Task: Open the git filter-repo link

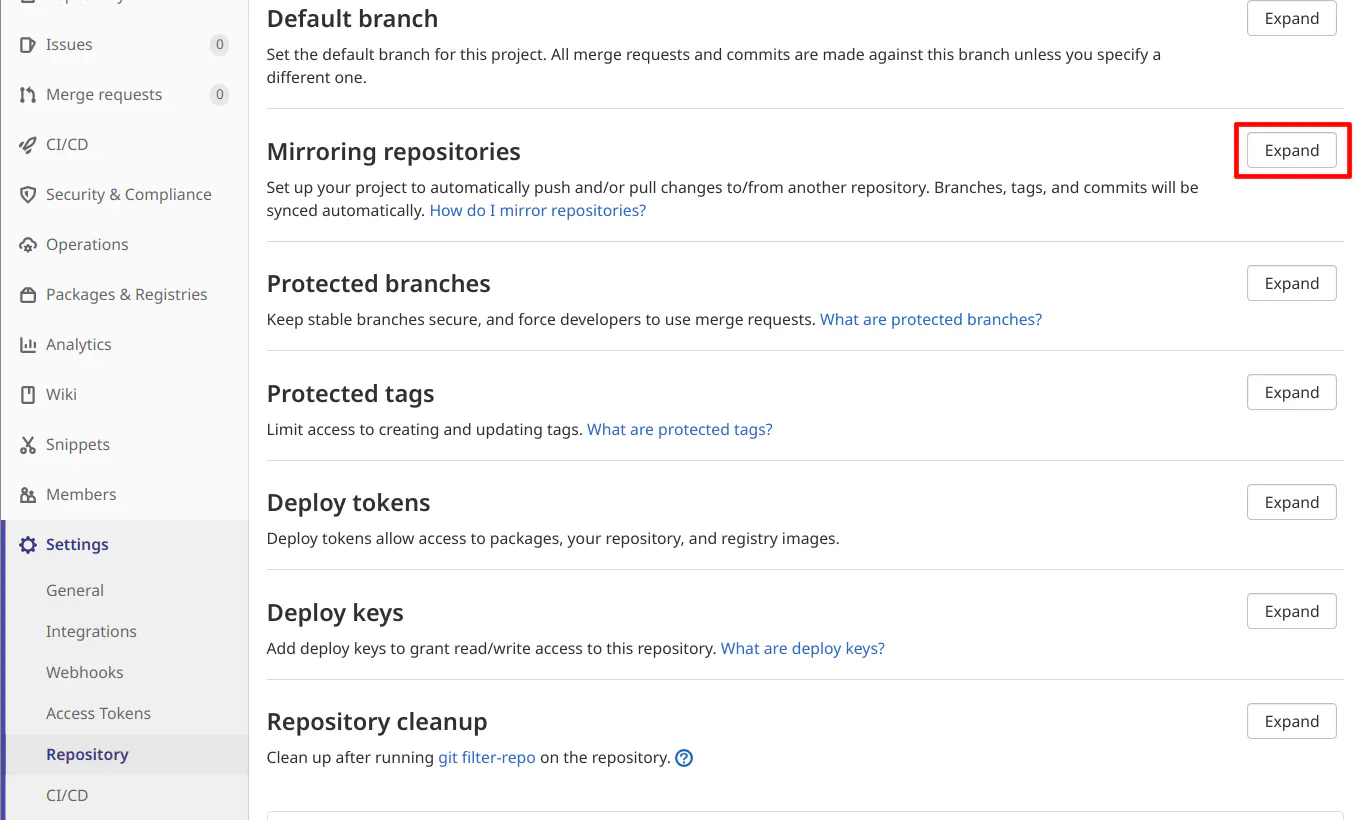Action: pos(487,758)
